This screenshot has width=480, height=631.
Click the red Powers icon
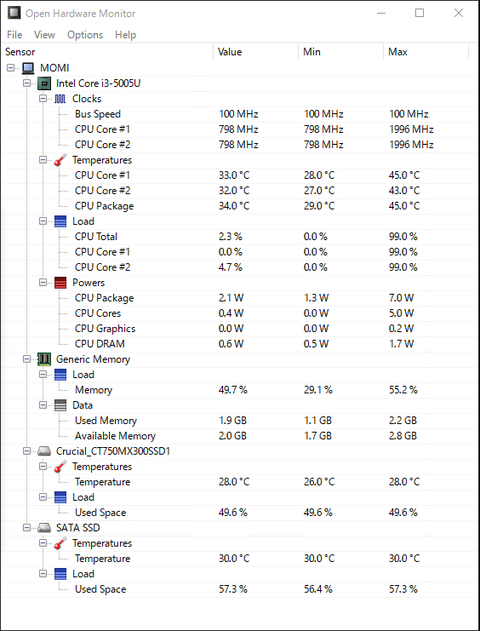pos(60,283)
